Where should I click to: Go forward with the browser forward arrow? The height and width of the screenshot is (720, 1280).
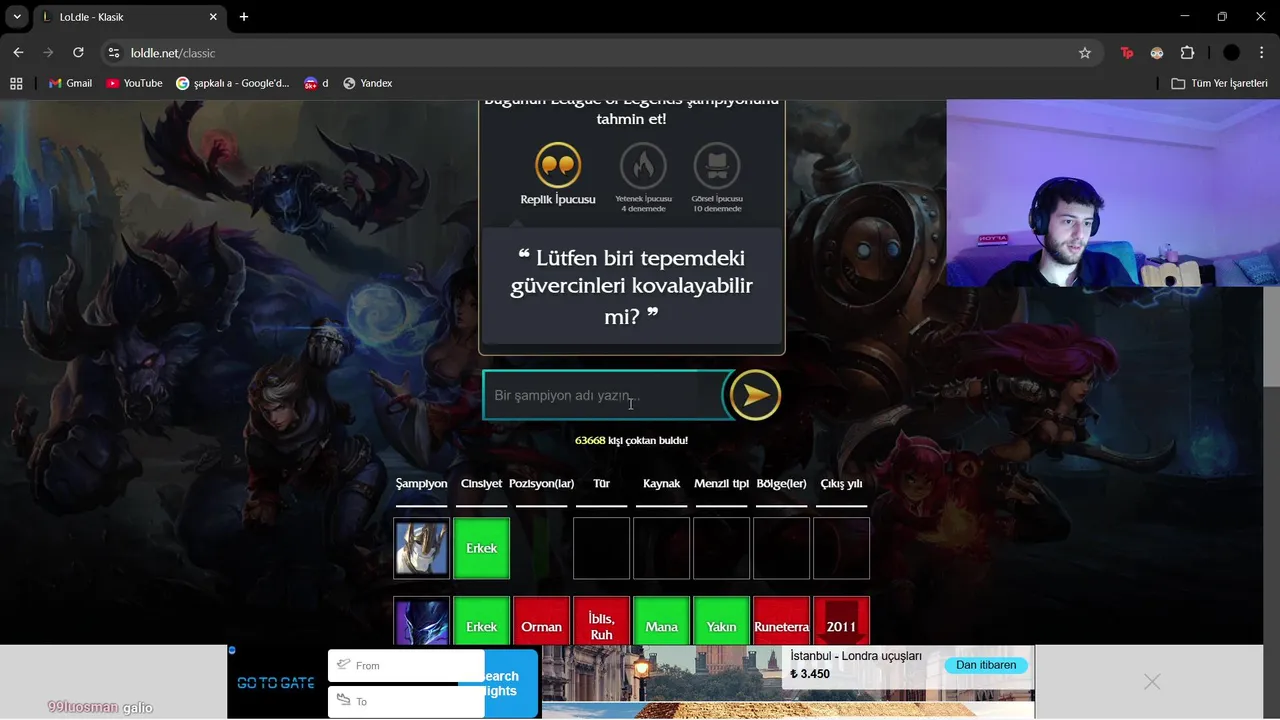48,53
